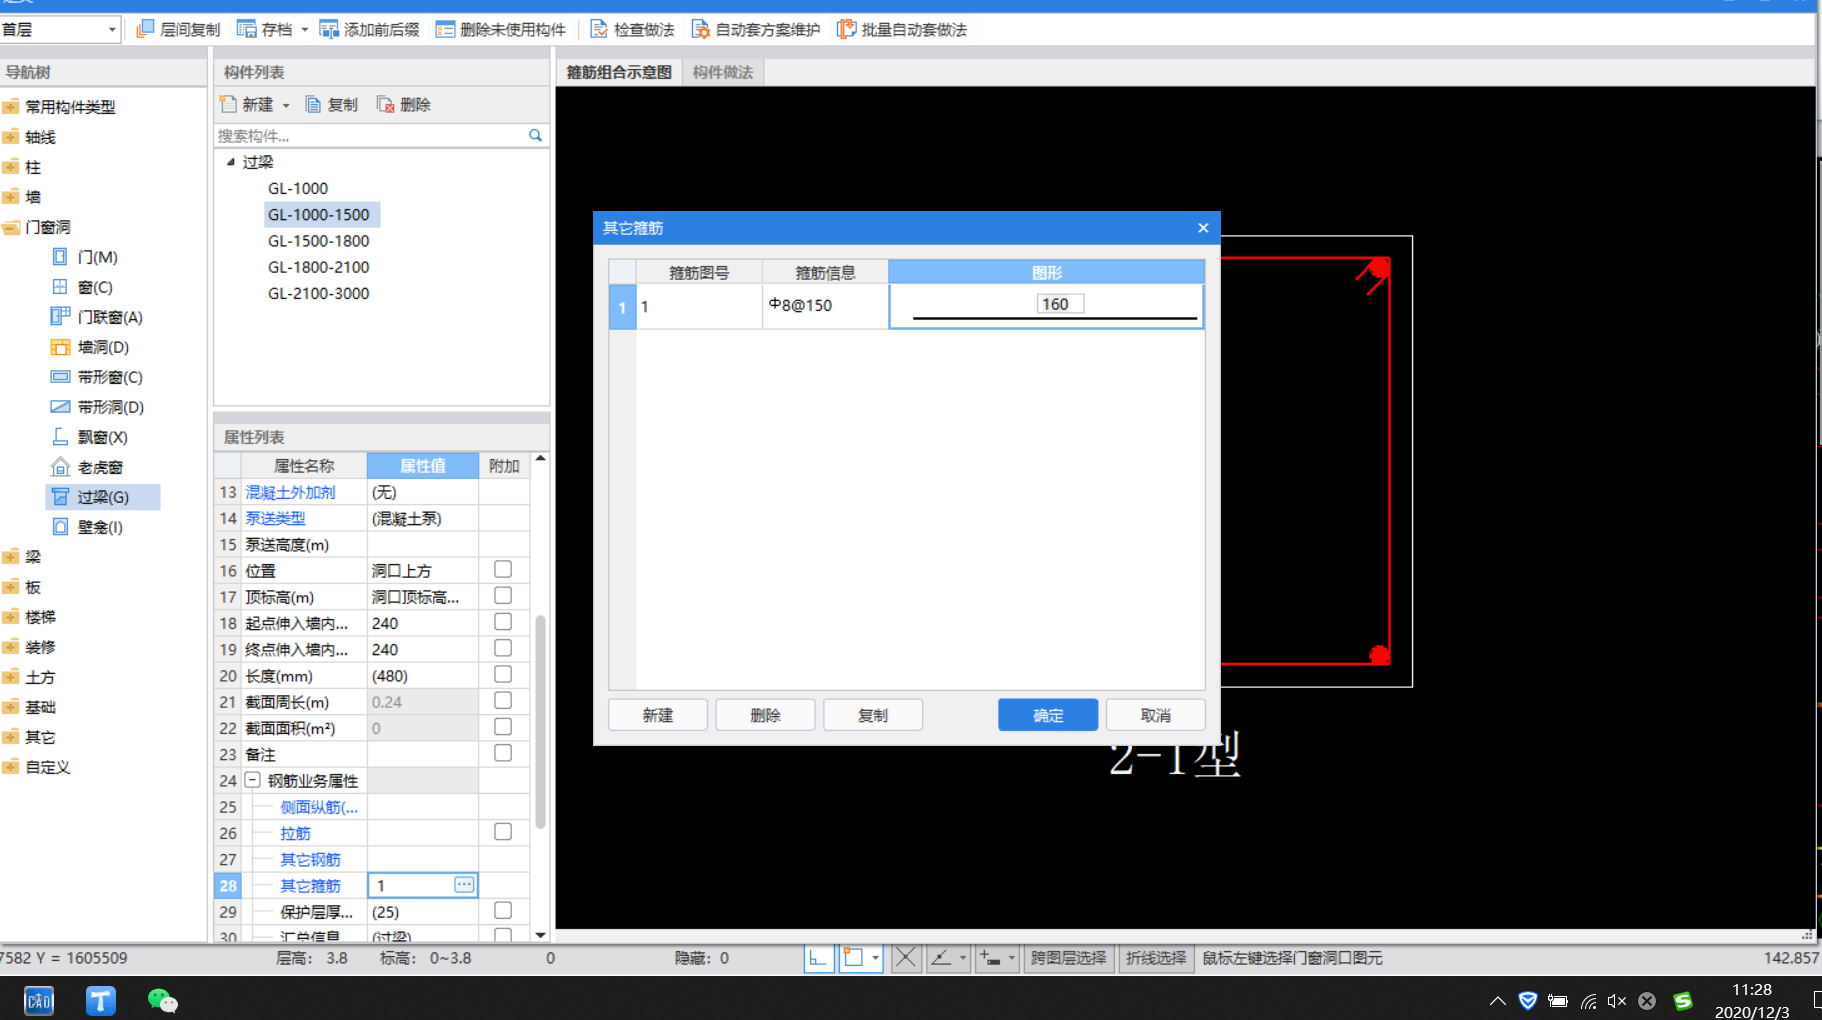This screenshot has height=1020, width=1822.
Task: Select 墙洞(D) in navigation tree
Action: 103,347
